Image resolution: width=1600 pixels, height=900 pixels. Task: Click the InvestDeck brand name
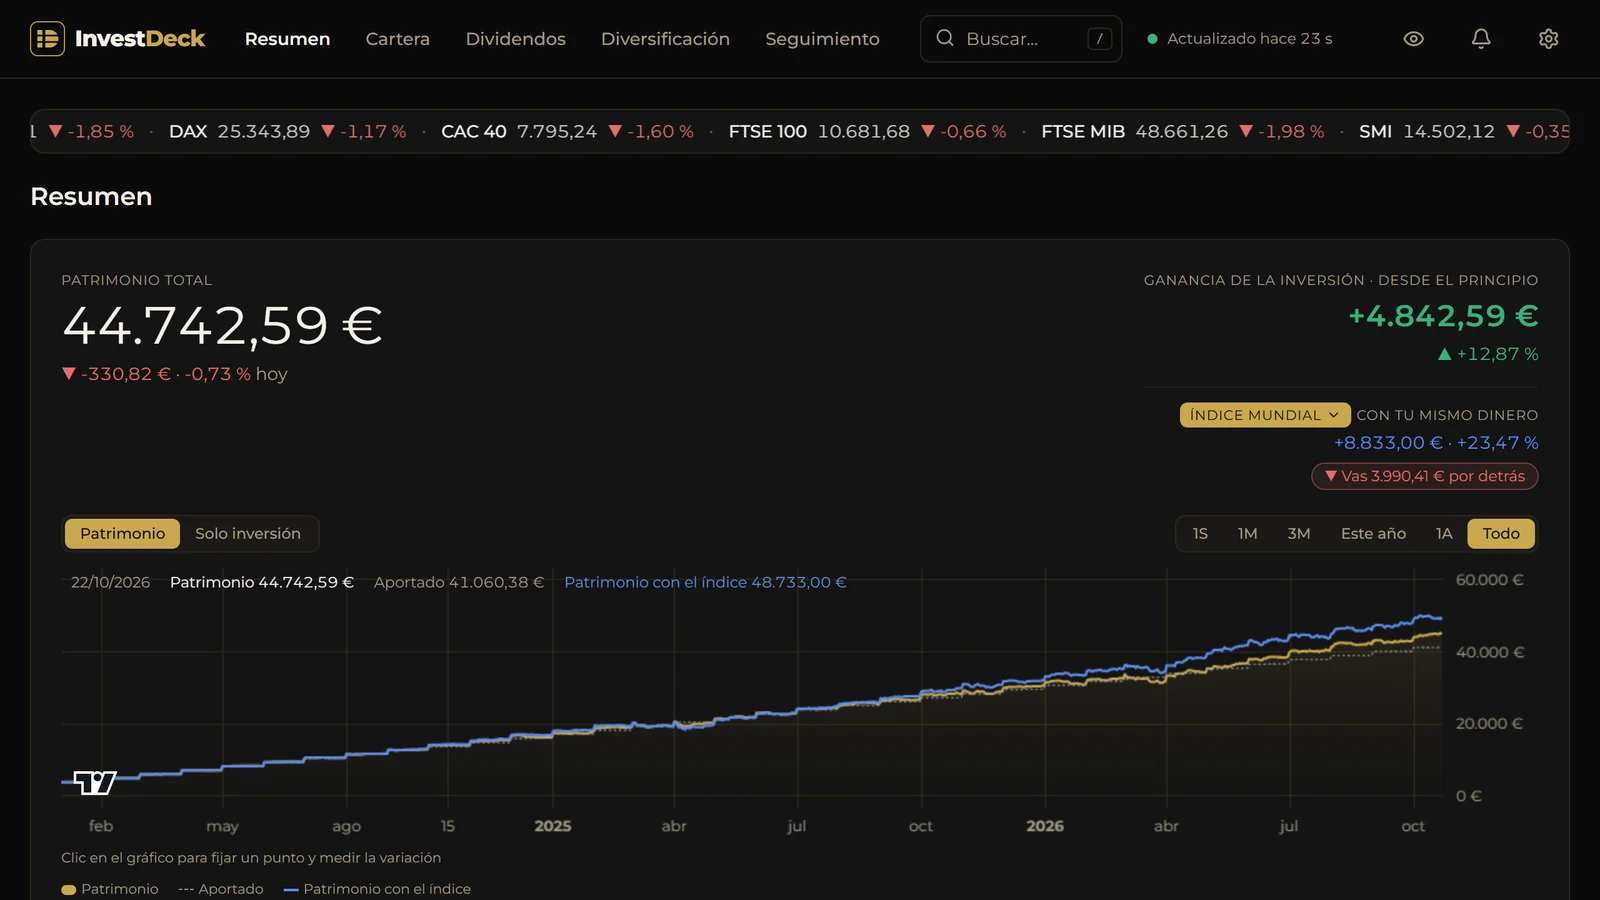[140, 39]
